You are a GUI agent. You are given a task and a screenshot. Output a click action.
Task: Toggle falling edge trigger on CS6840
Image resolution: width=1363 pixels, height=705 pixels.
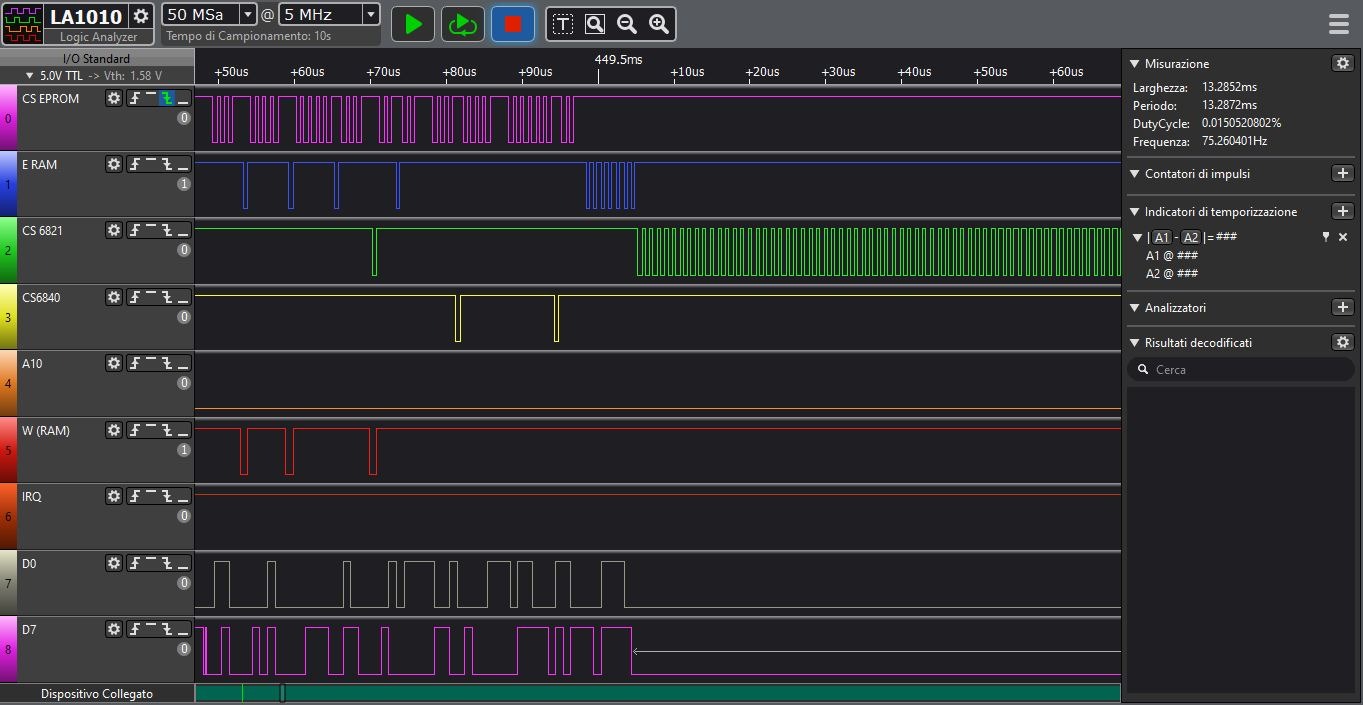tap(167, 297)
